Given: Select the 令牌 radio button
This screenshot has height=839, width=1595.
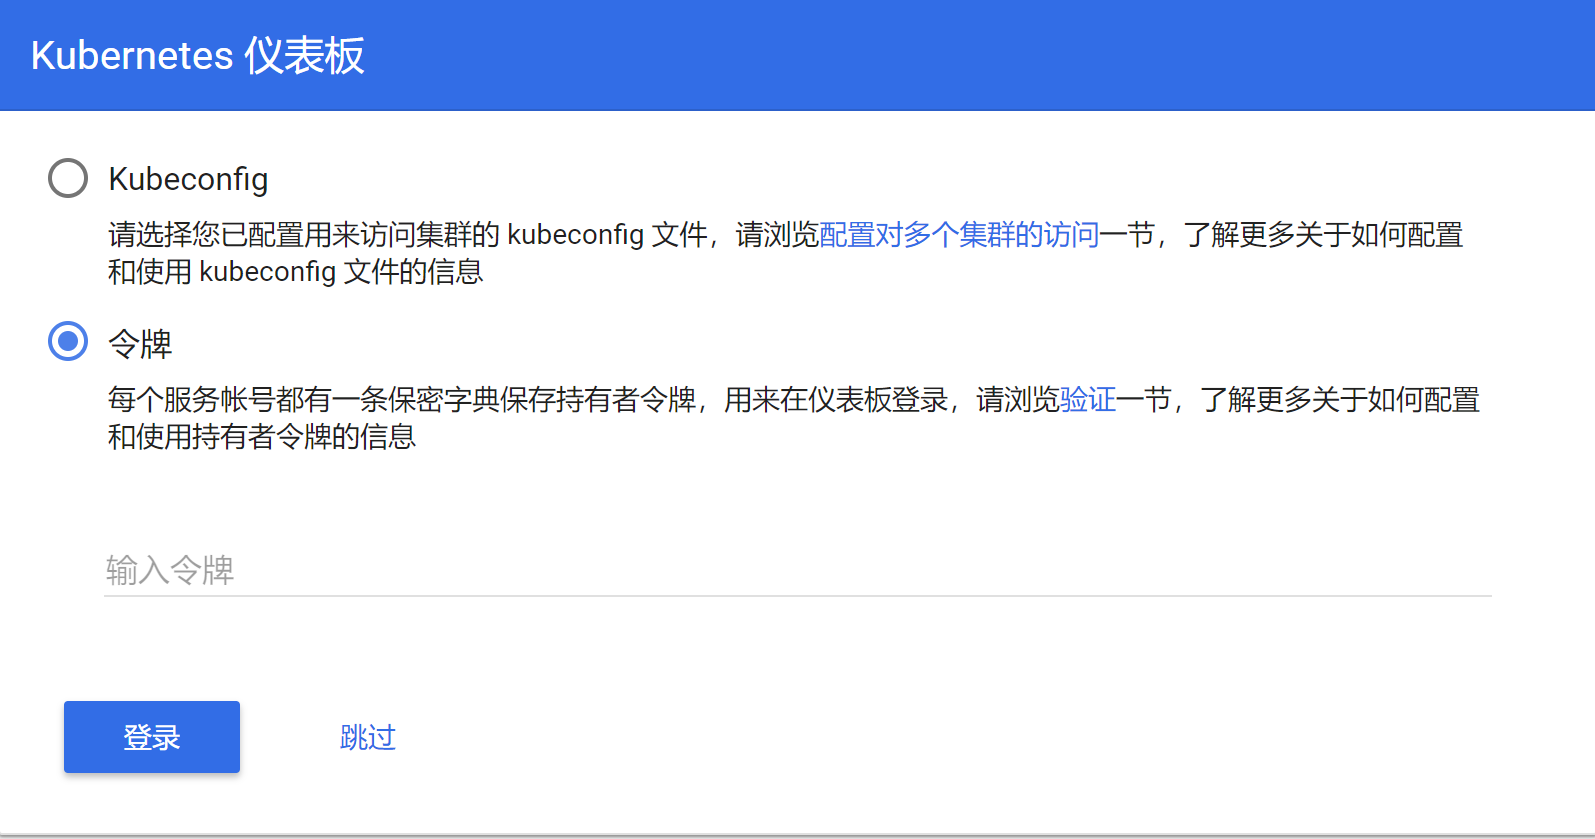Looking at the screenshot, I should [68, 342].
